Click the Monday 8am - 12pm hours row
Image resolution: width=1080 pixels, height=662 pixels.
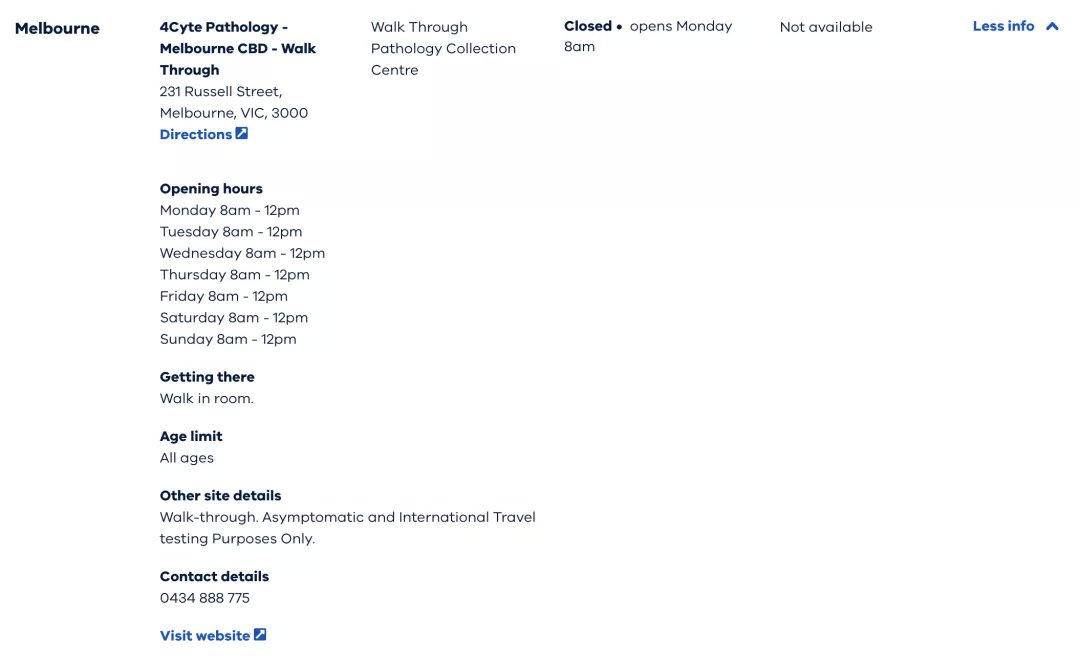click(x=229, y=210)
